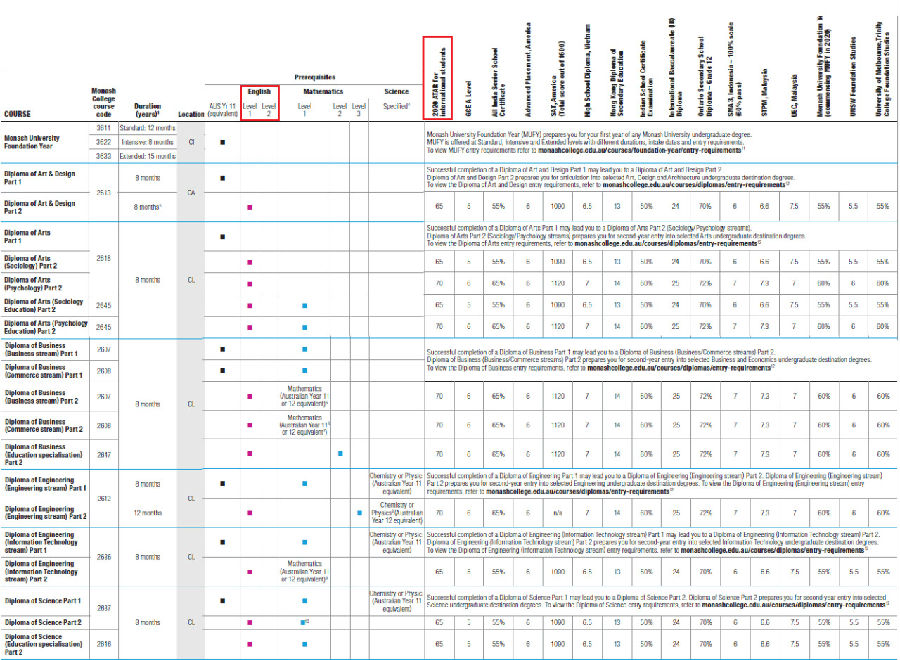
Task: Click the English prerequisites header
Action: 259,91
